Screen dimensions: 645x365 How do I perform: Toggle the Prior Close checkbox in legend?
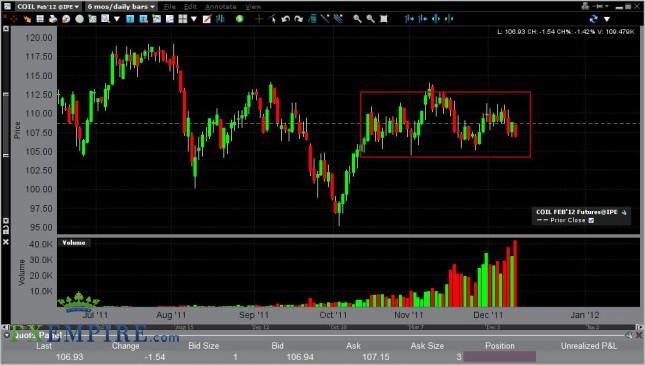591,221
